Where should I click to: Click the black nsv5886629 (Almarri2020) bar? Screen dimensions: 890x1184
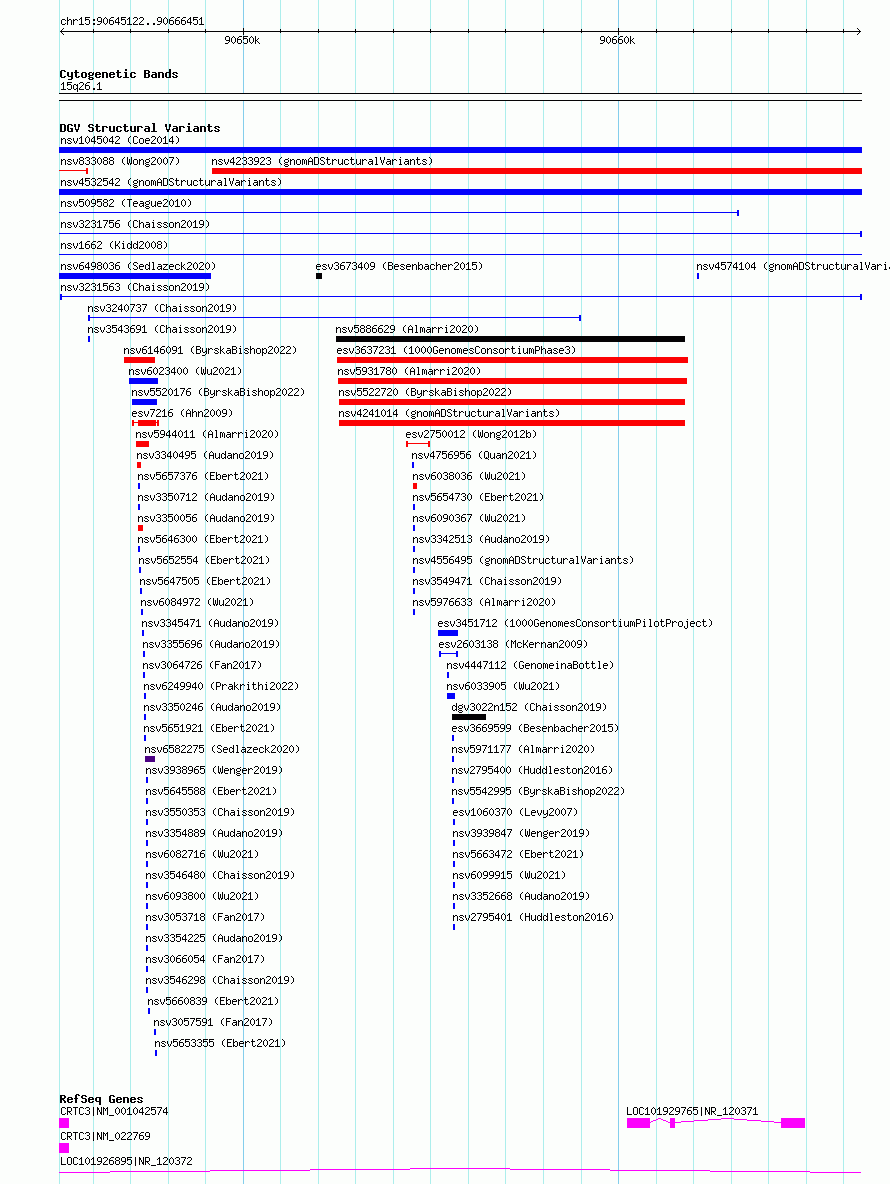click(x=510, y=340)
